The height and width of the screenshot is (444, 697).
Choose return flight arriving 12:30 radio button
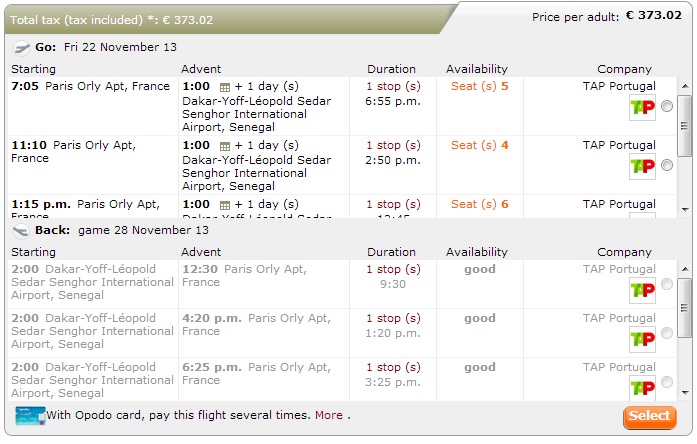667,284
